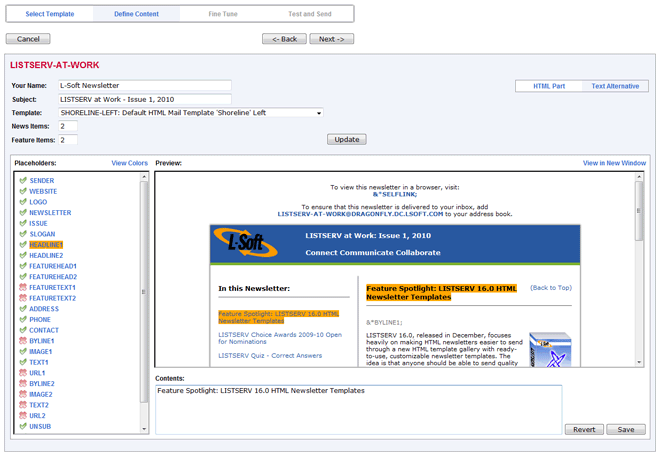Click the check icon next to HEADLINE2
The image size is (660, 456).
(x=23, y=255)
